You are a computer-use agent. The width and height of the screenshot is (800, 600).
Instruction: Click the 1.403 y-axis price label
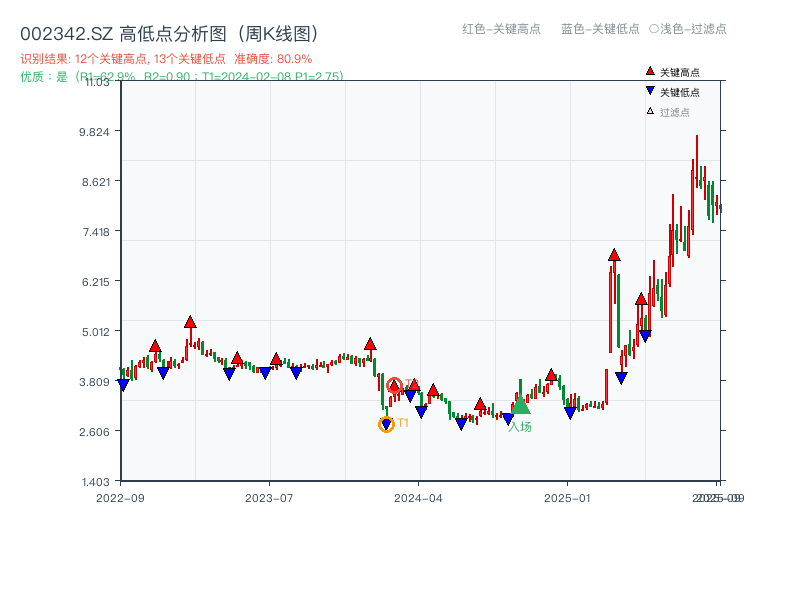coord(96,482)
